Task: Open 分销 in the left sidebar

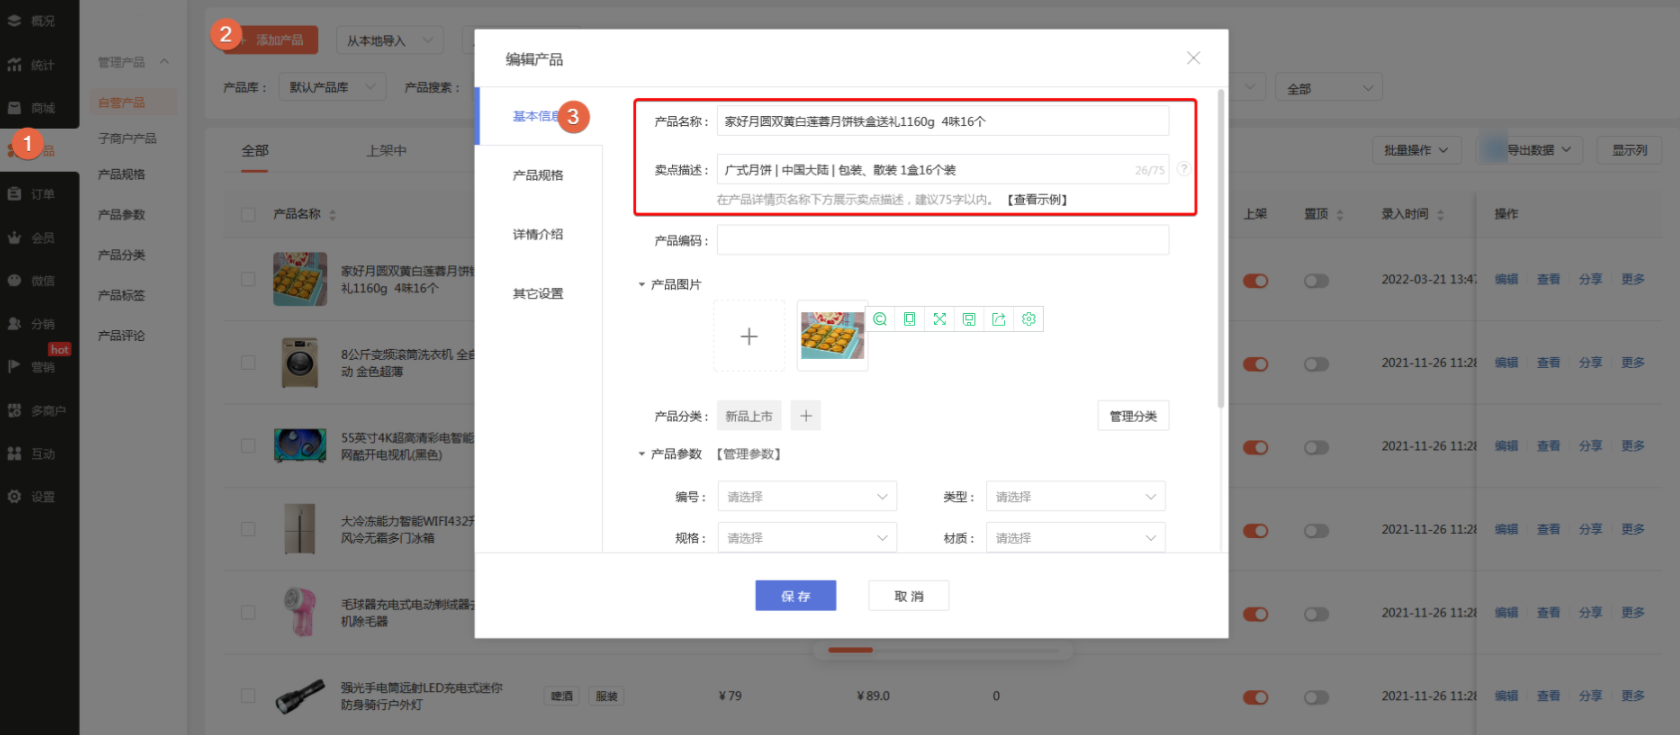Action: point(31,324)
